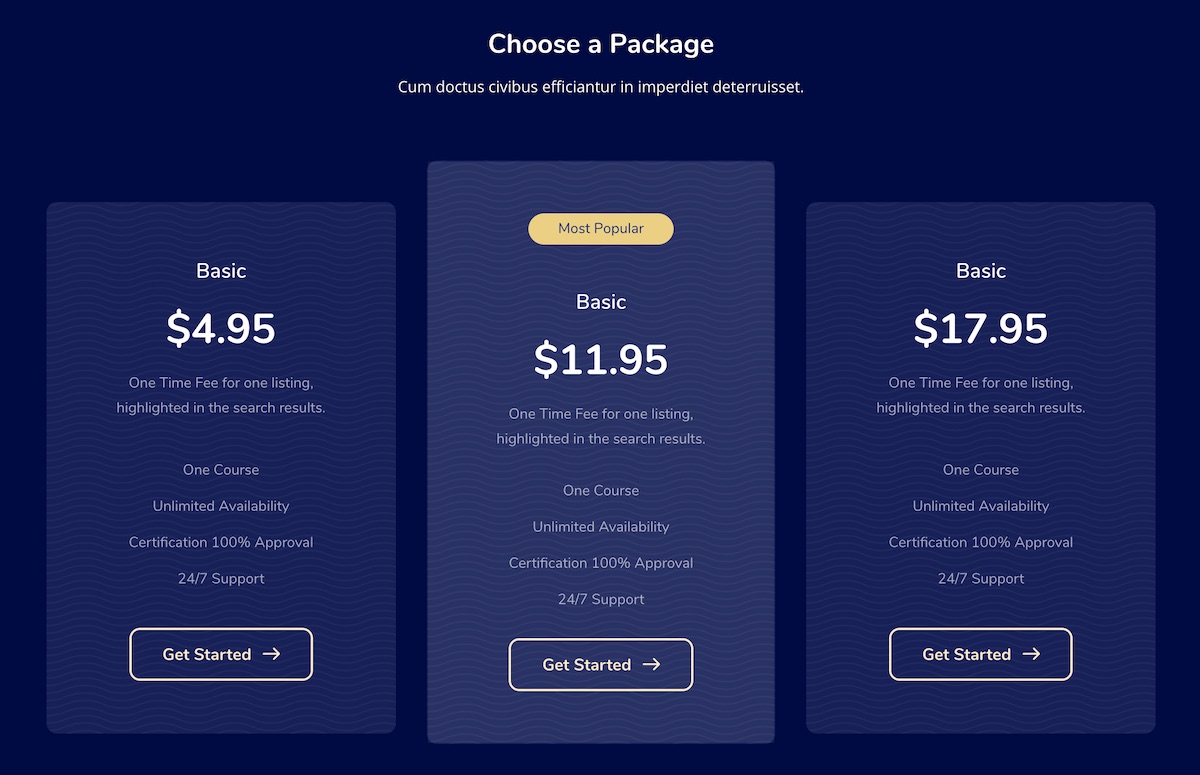The width and height of the screenshot is (1200, 775).
Task: Click One Course in the $11.95 card
Action: point(601,491)
